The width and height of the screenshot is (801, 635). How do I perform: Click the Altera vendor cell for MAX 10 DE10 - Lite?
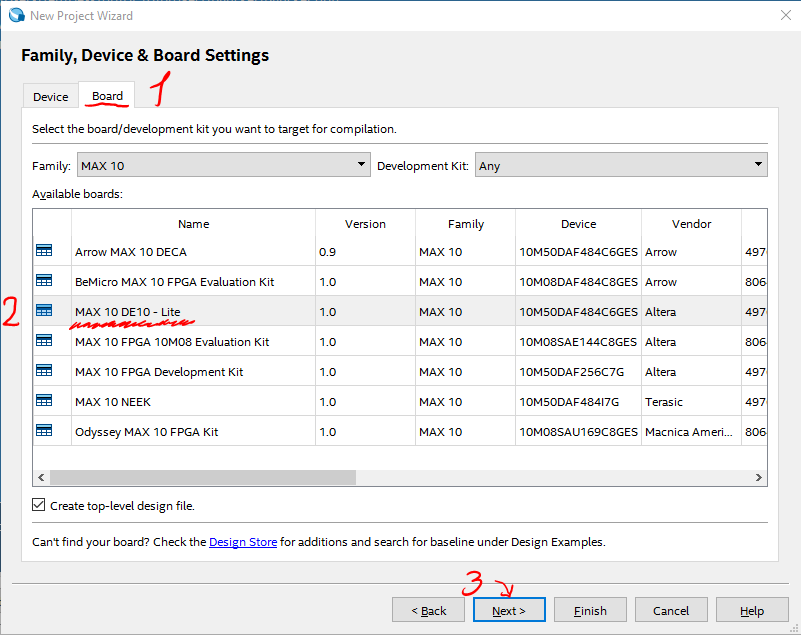click(x=692, y=312)
